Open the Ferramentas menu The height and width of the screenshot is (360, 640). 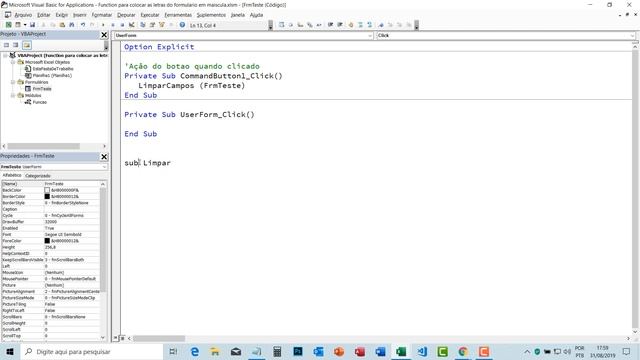point(178,15)
